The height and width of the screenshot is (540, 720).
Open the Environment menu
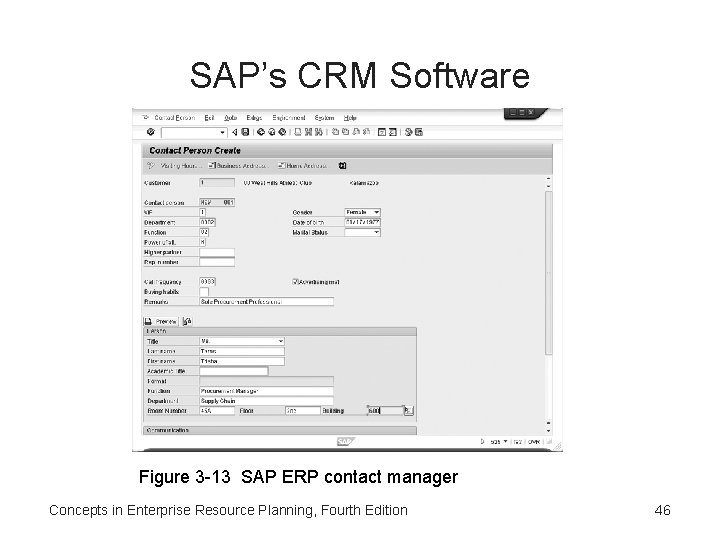(289, 118)
